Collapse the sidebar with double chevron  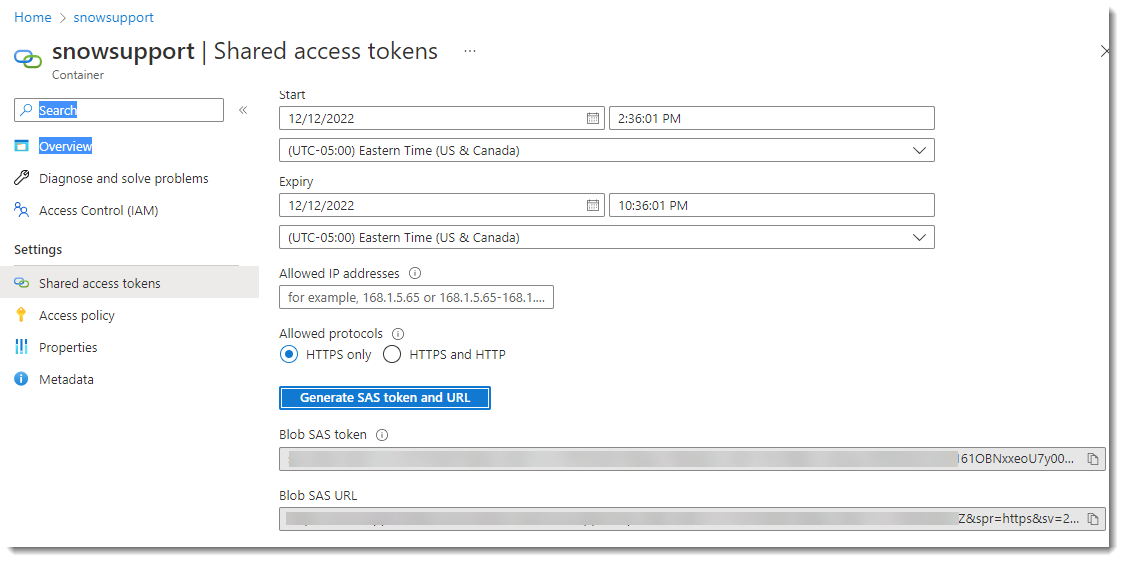tap(243, 110)
